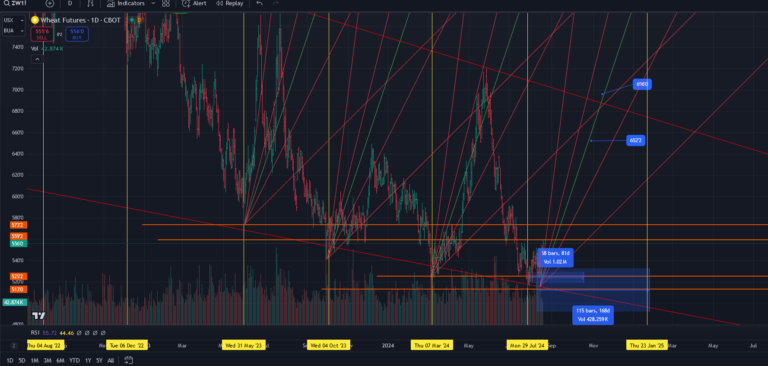Click the Thu 23 Jan '25 date marker

tap(648, 345)
